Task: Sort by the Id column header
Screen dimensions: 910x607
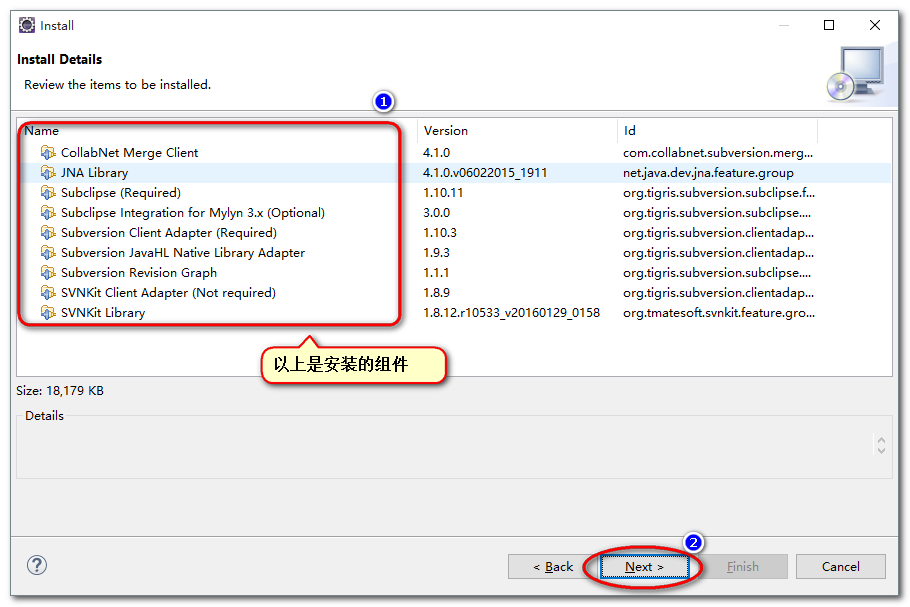Action: [x=717, y=131]
